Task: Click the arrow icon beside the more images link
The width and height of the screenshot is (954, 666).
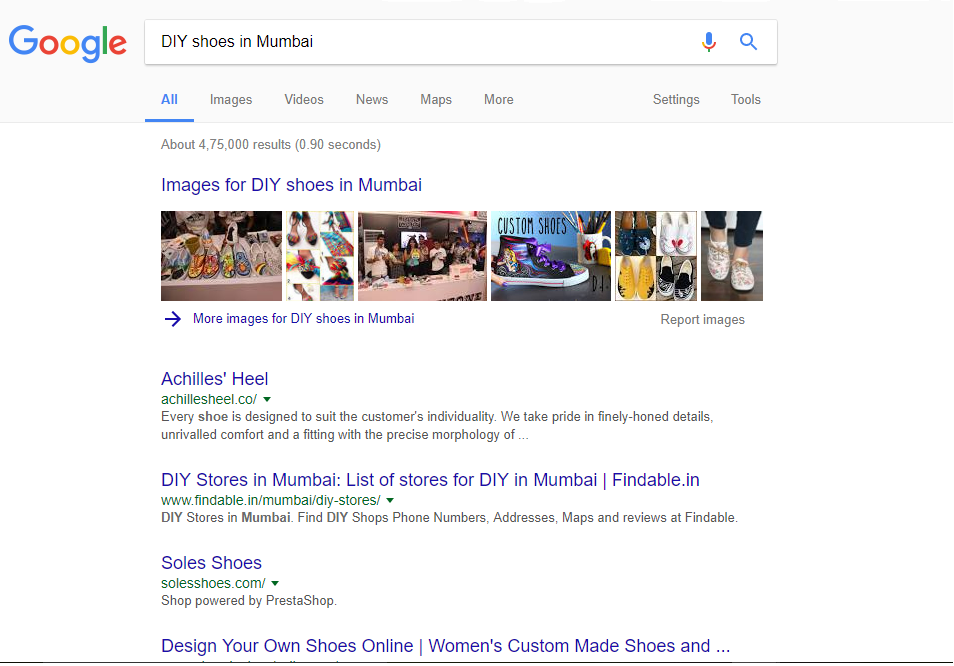Action: coord(172,318)
